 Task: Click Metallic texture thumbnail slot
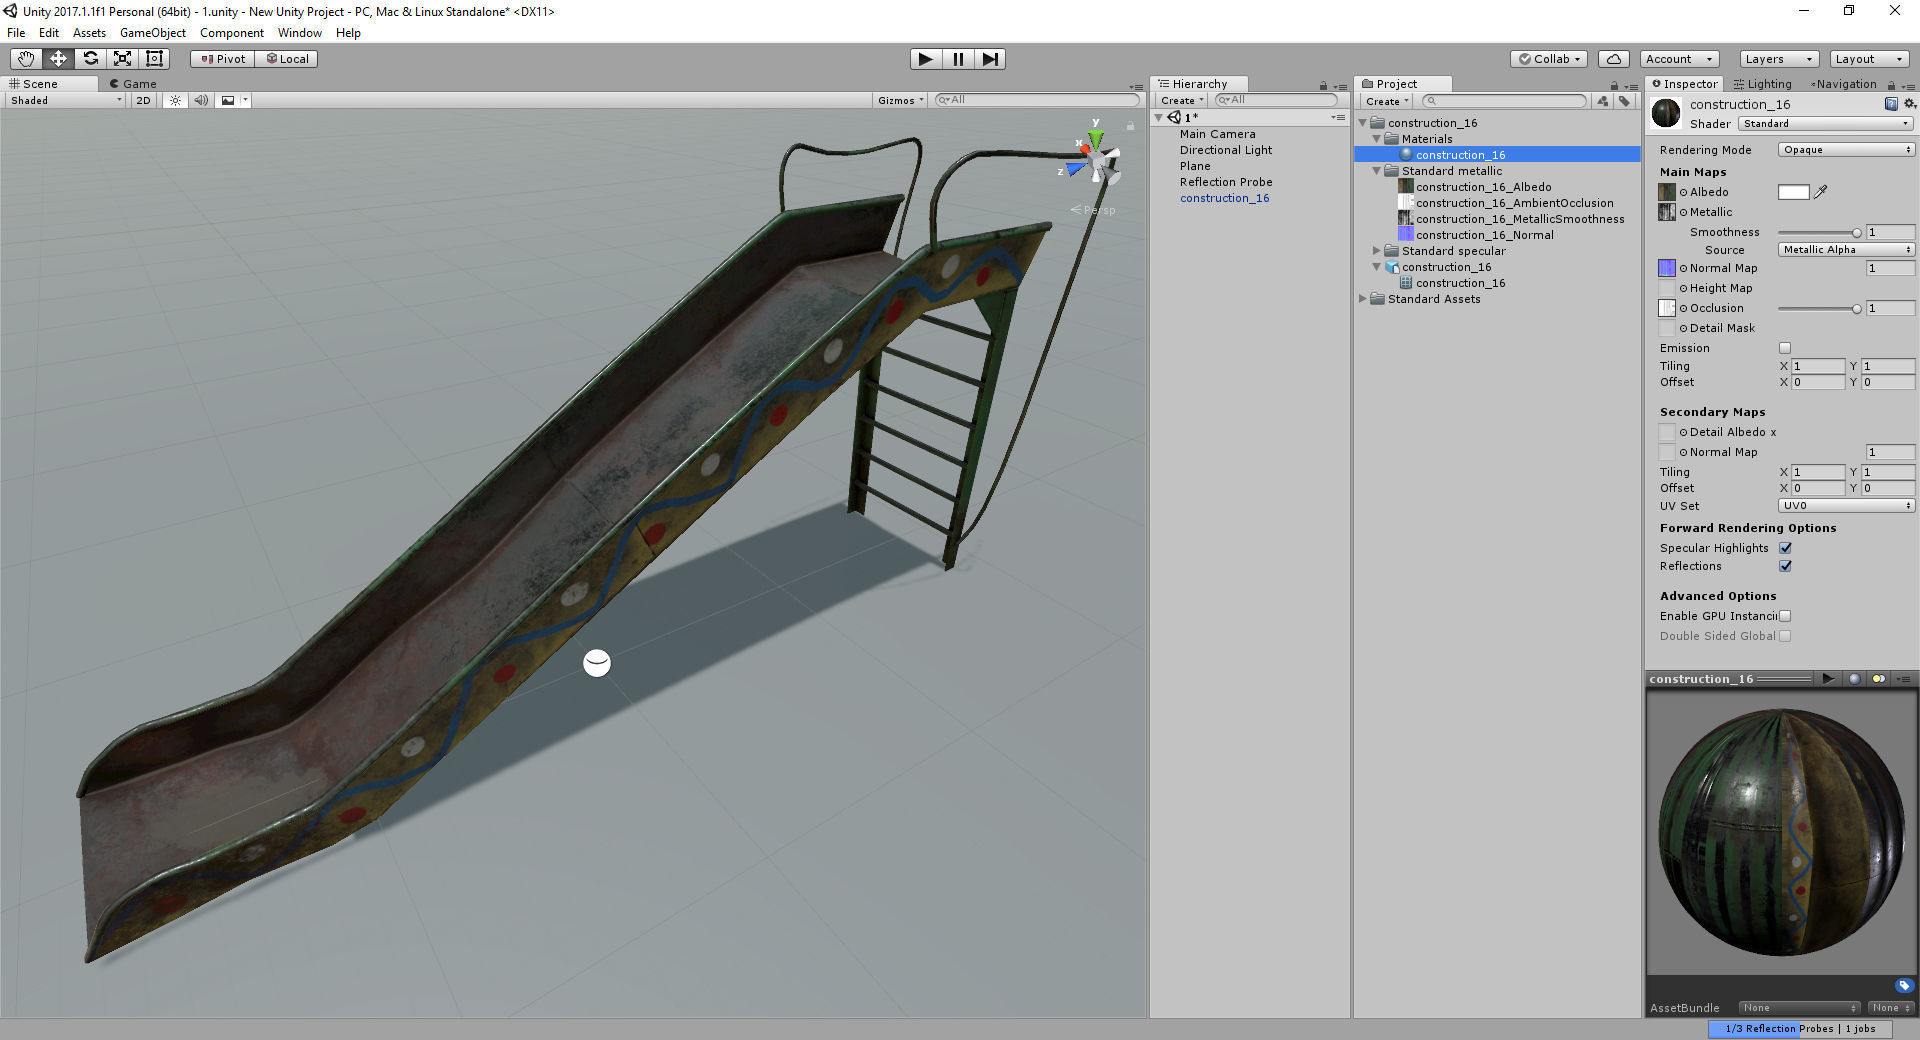[1667, 212]
